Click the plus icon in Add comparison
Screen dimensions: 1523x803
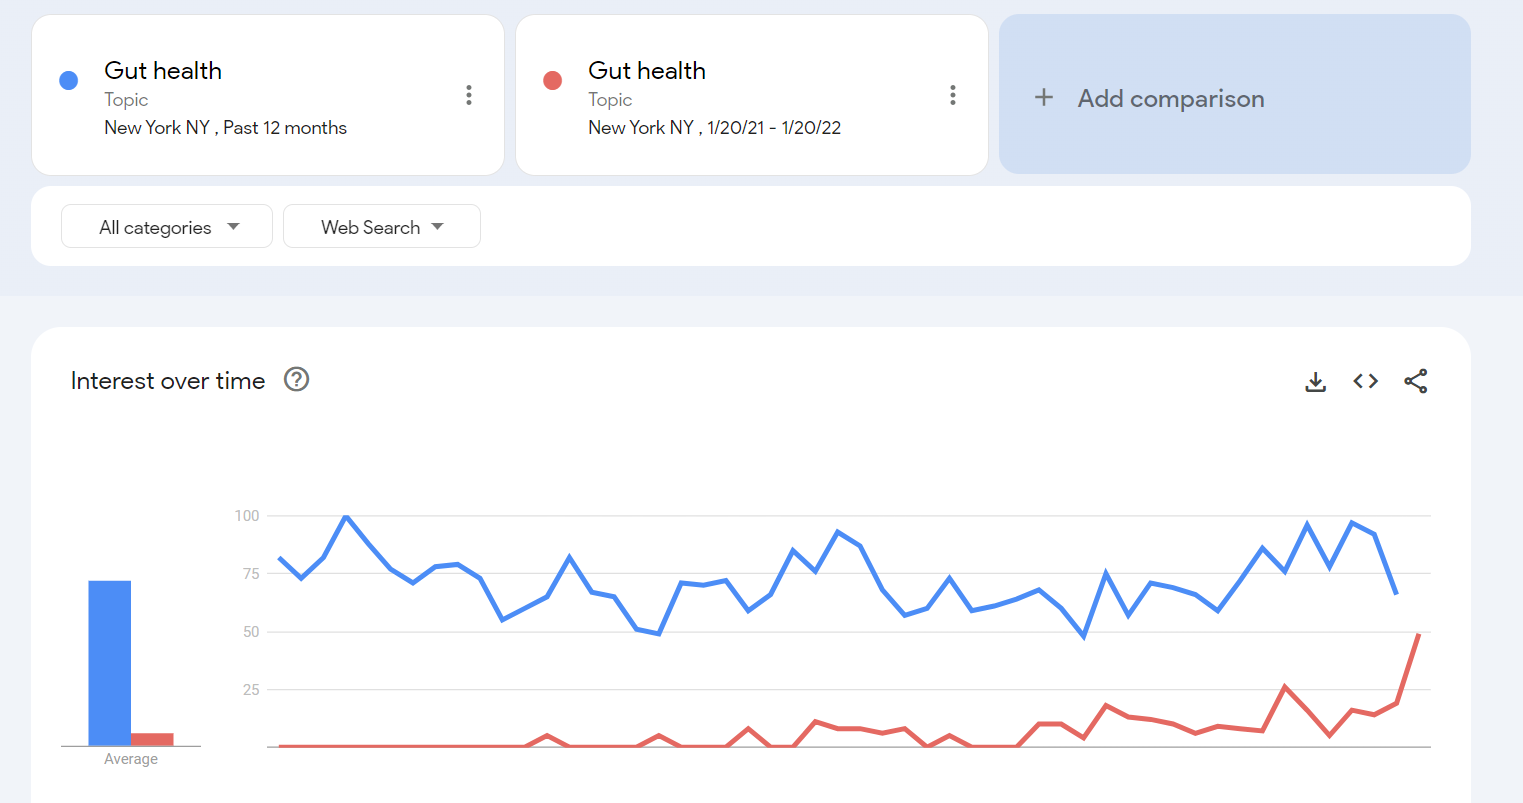1044,97
